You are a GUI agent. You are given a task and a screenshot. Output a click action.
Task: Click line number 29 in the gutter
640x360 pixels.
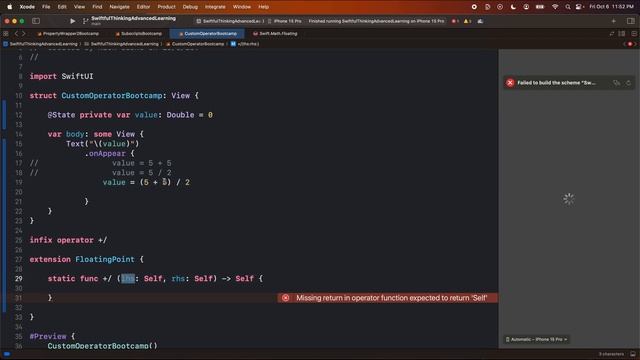pos(19,279)
